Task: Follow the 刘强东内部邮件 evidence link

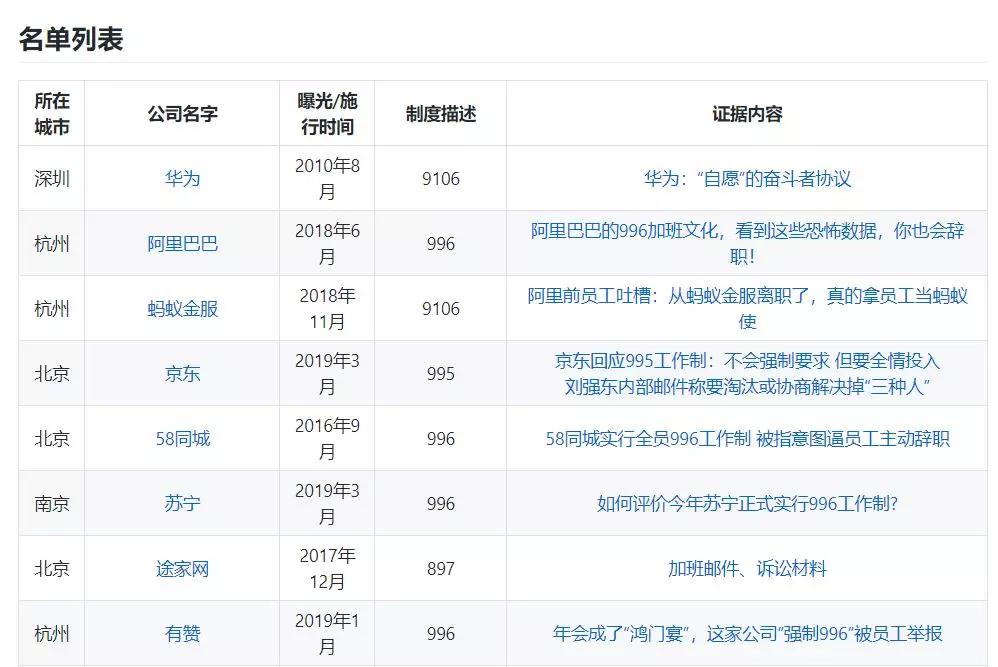Action: [x=747, y=386]
